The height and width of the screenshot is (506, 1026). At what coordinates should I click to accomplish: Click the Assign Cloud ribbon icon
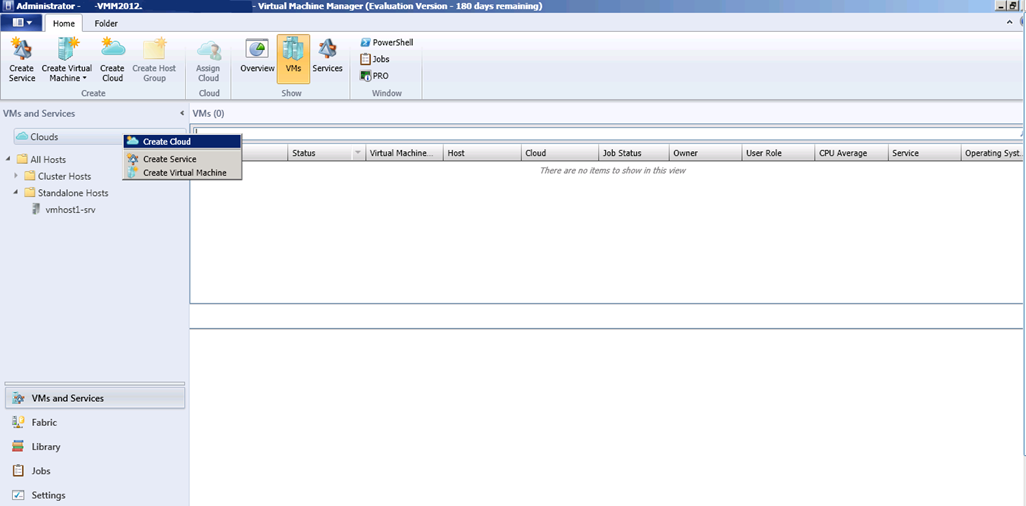[x=209, y=60]
